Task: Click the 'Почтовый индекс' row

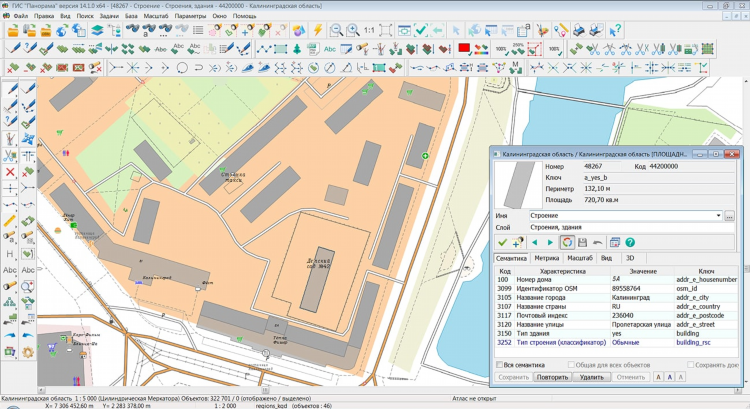Action: coord(617,315)
